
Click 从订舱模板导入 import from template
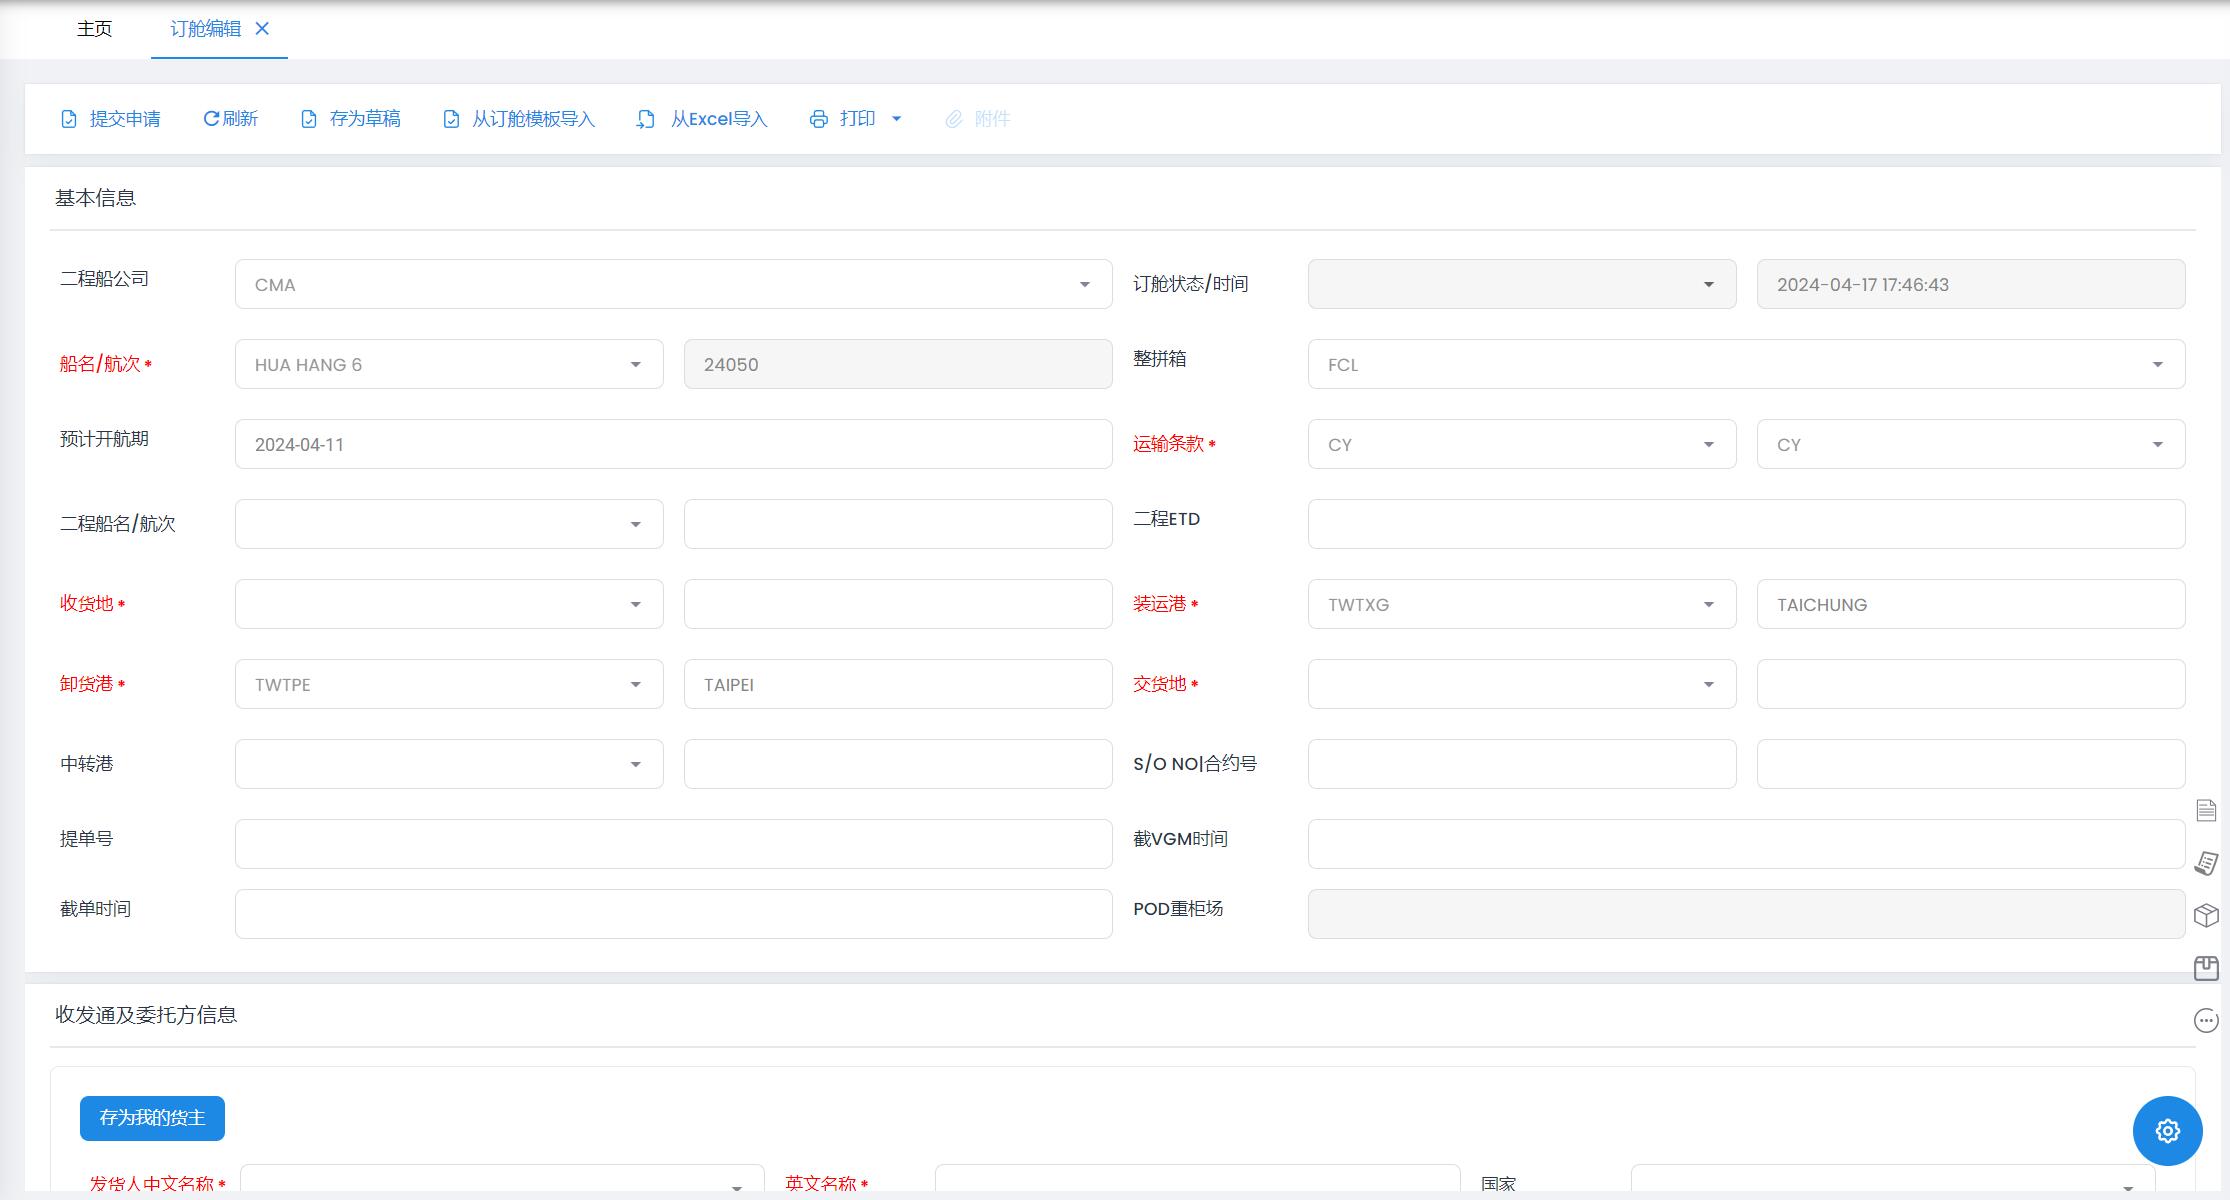click(x=519, y=119)
